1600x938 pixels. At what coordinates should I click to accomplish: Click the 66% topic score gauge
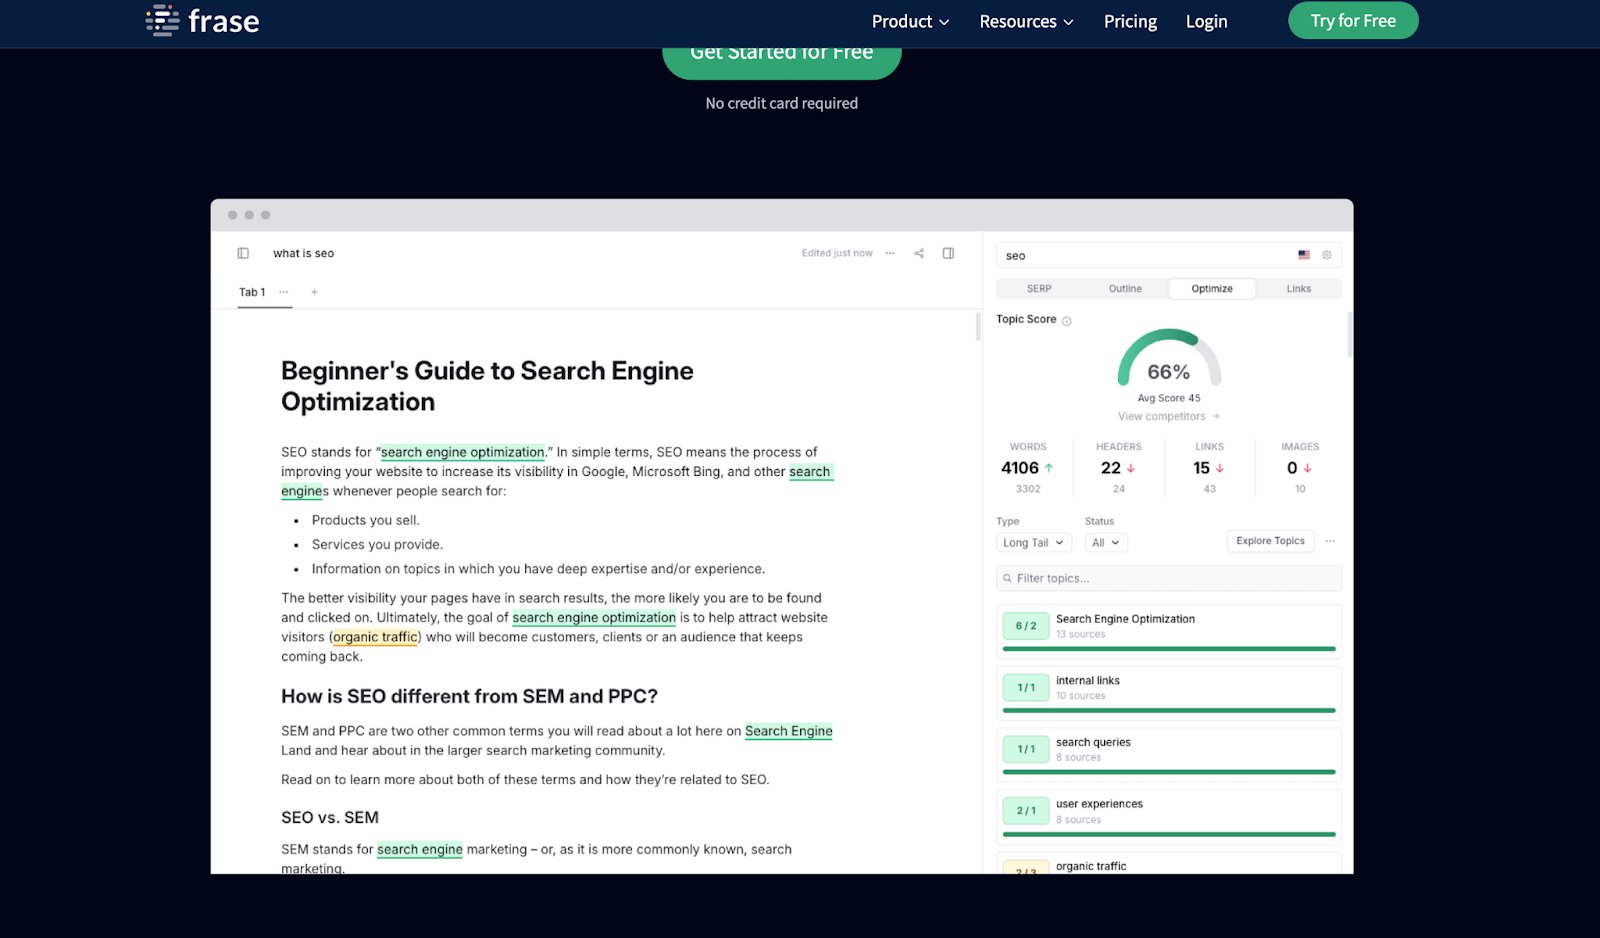(x=1169, y=359)
